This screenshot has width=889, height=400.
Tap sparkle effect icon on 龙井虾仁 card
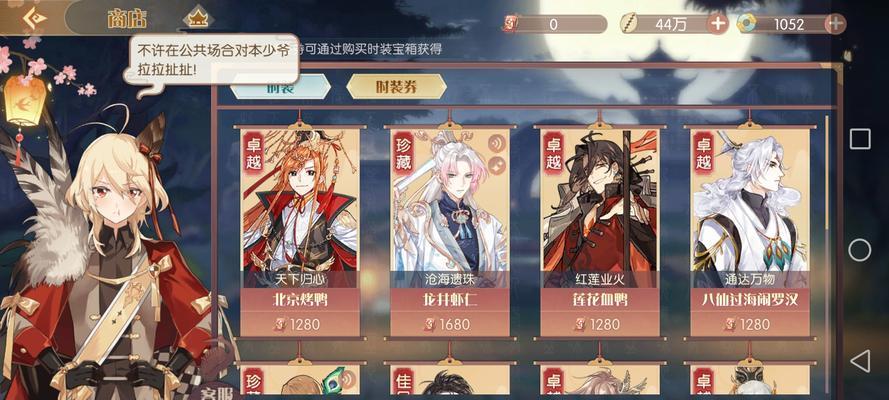coord(497,165)
